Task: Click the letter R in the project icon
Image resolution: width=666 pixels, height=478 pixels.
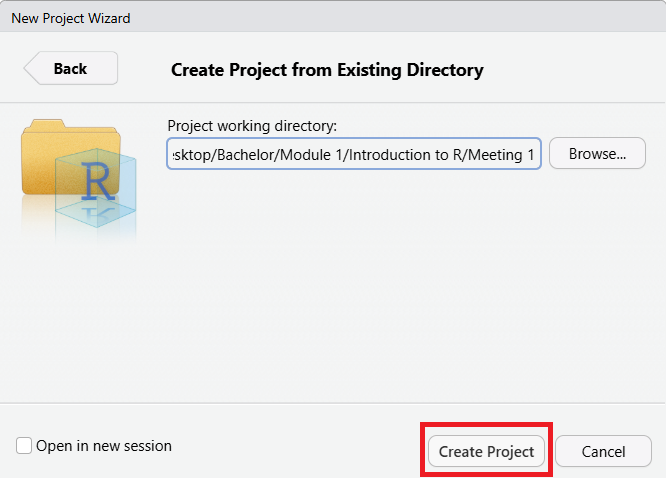Action: [99, 183]
